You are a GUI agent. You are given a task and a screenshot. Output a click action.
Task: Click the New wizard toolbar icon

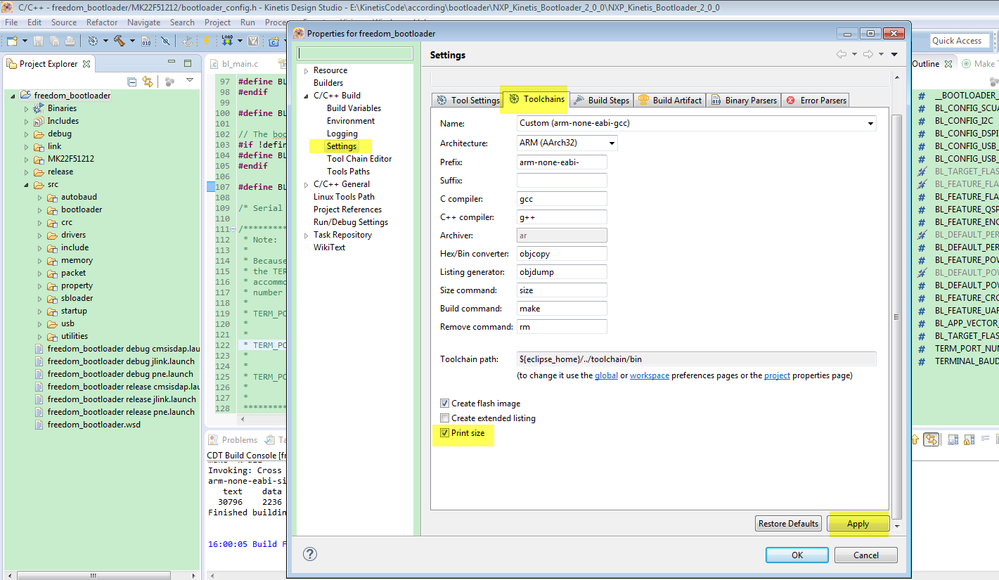point(12,41)
